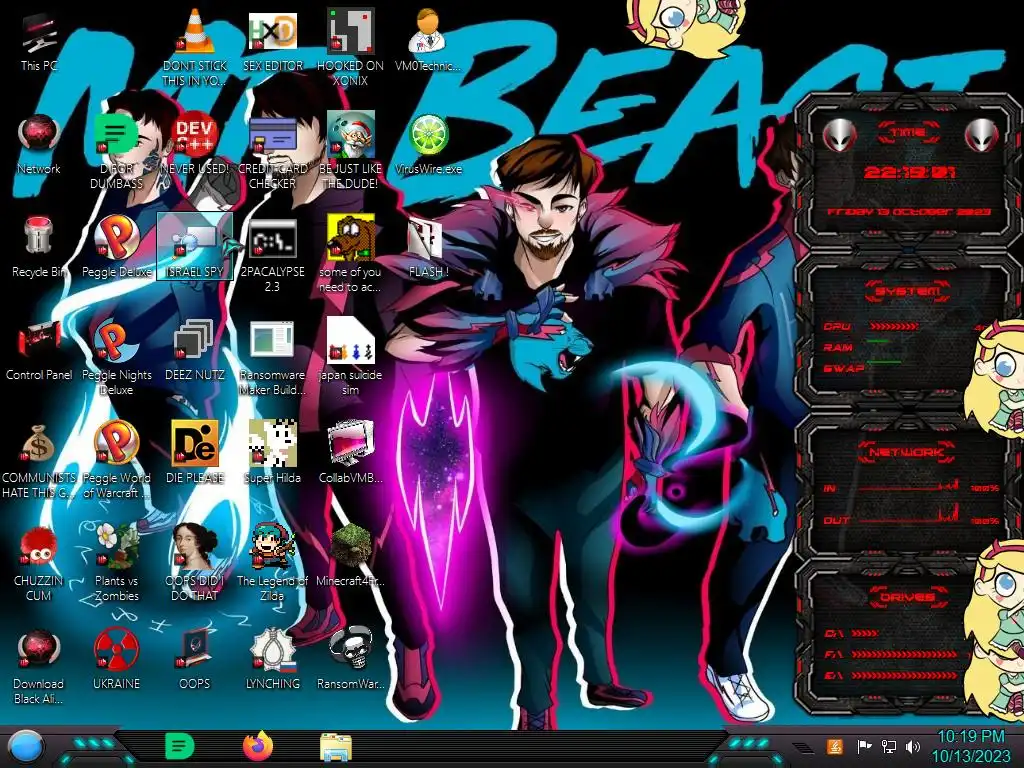
Task: Open the green music app on taskbar
Action: click(180, 746)
